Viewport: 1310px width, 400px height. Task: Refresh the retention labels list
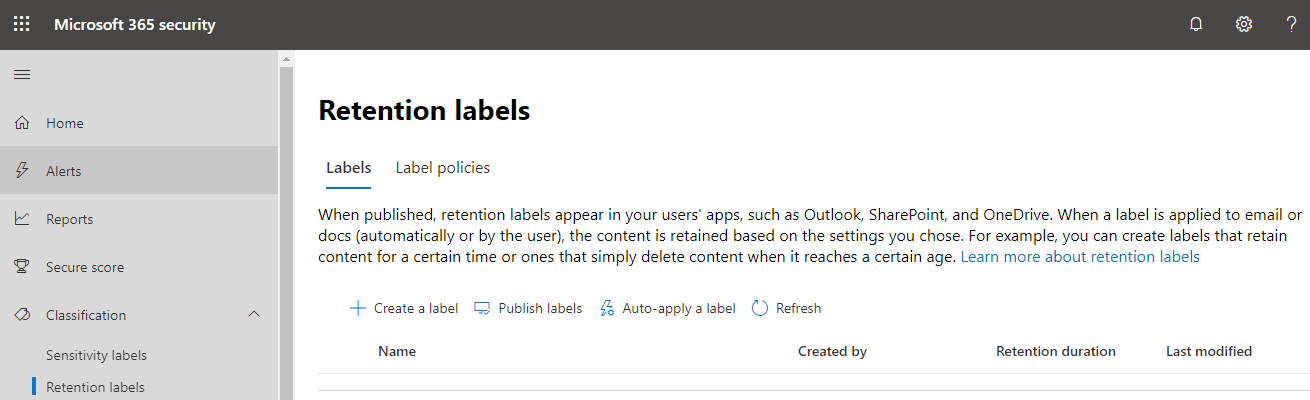pos(786,308)
